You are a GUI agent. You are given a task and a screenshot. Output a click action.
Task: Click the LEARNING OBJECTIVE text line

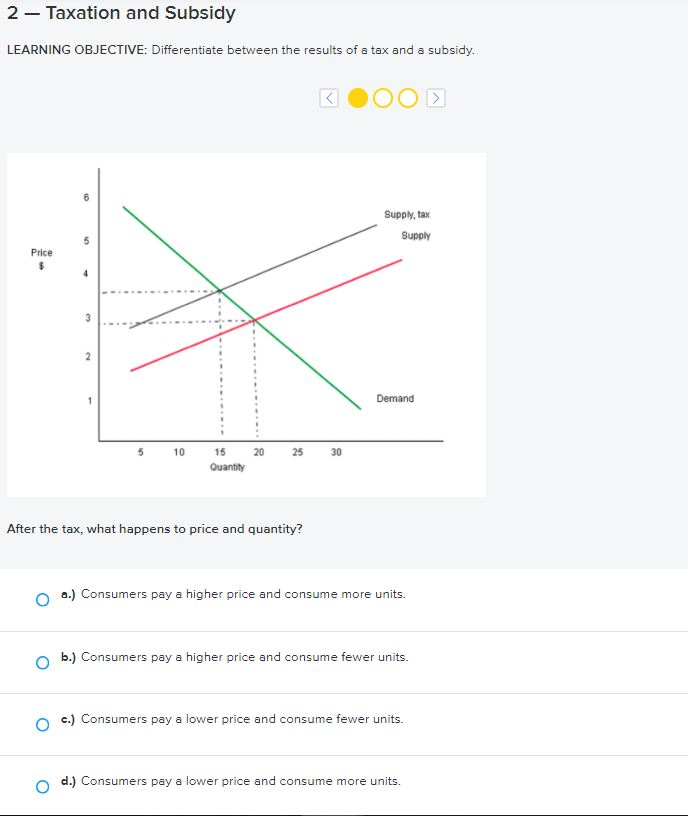pos(240,50)
